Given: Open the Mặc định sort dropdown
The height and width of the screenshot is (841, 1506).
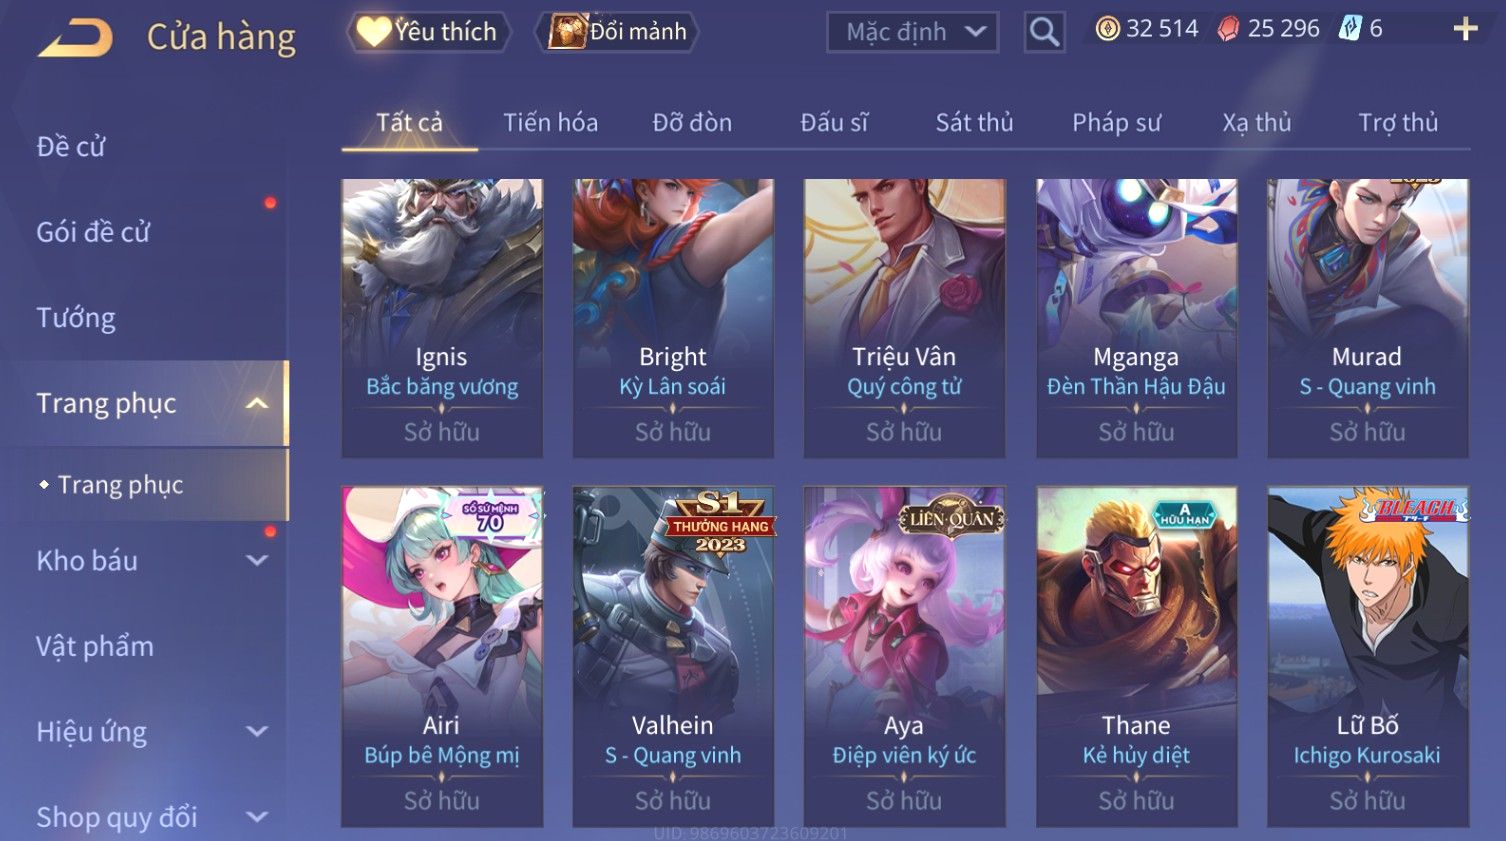Looking at the screenshot, I should [912, 32].
